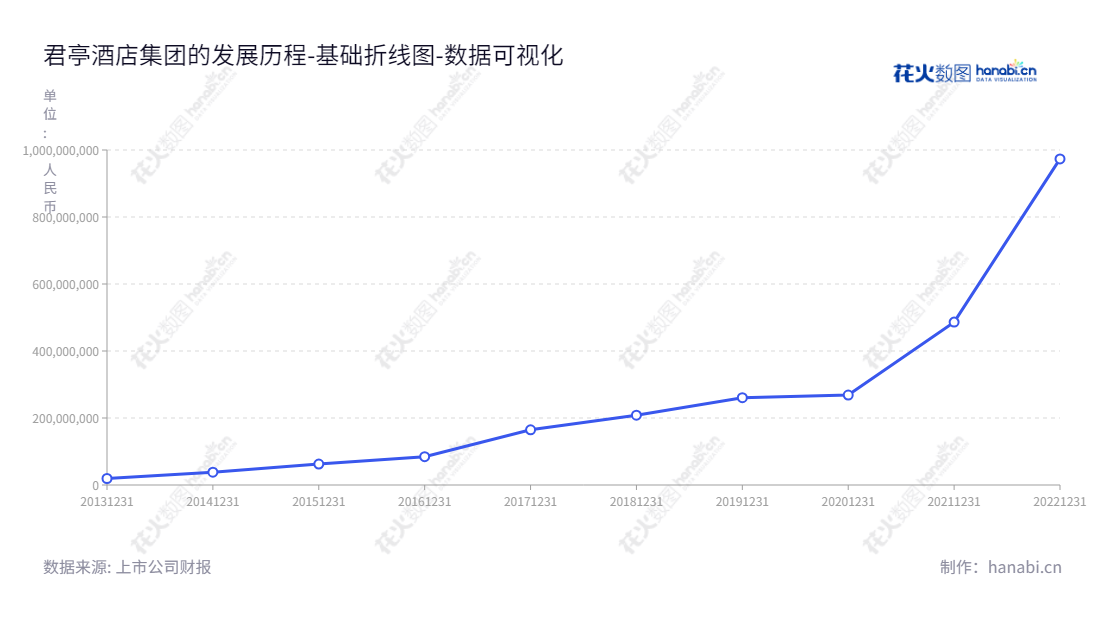Screen dimensions: 1100x620
Task: Select the highest data point for 20221231
Action: 1060,158
